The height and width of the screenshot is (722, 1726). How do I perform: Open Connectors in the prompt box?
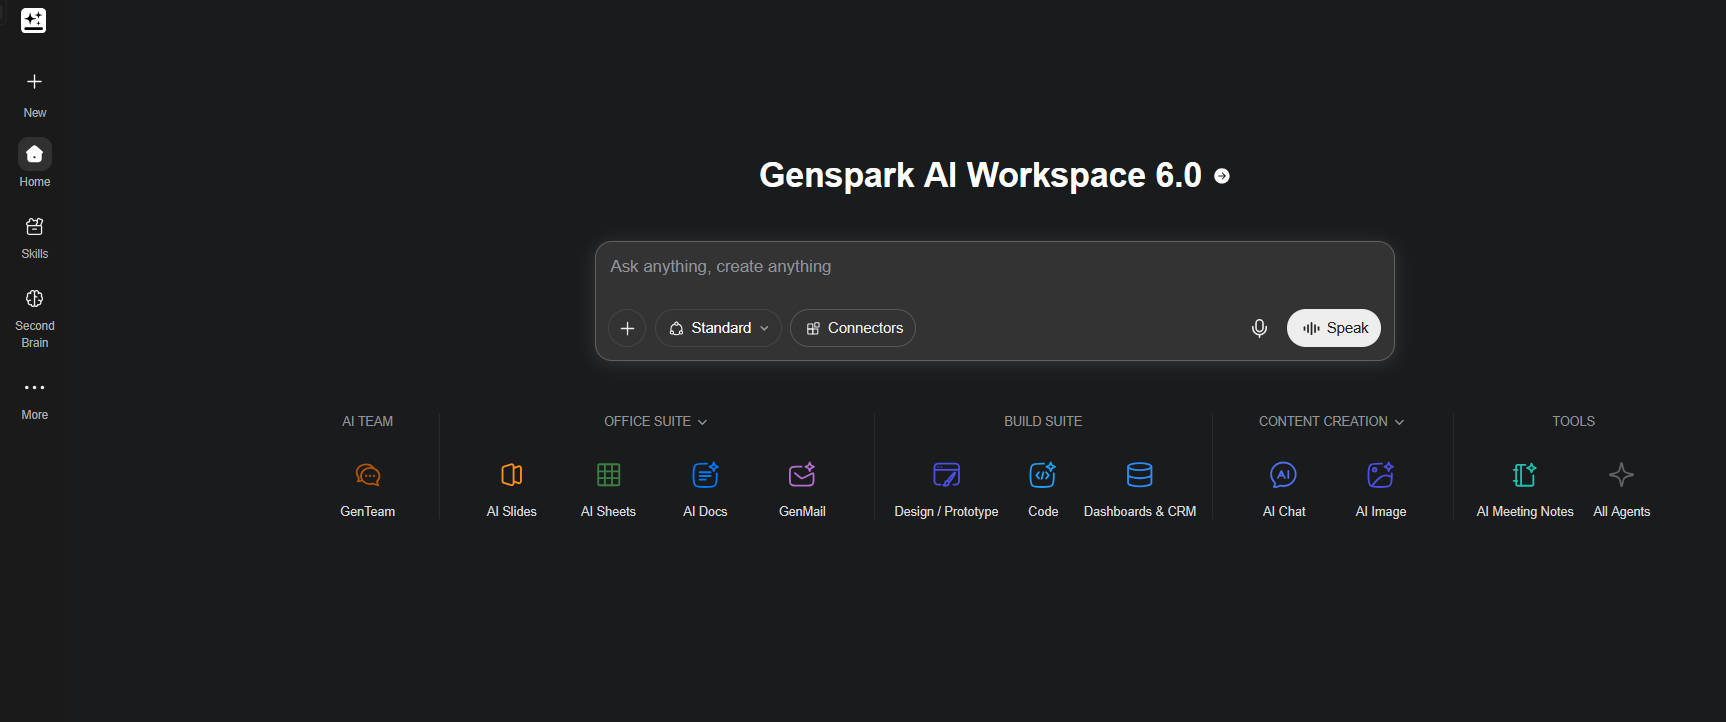pyautogui.click(x=853, y=328)
